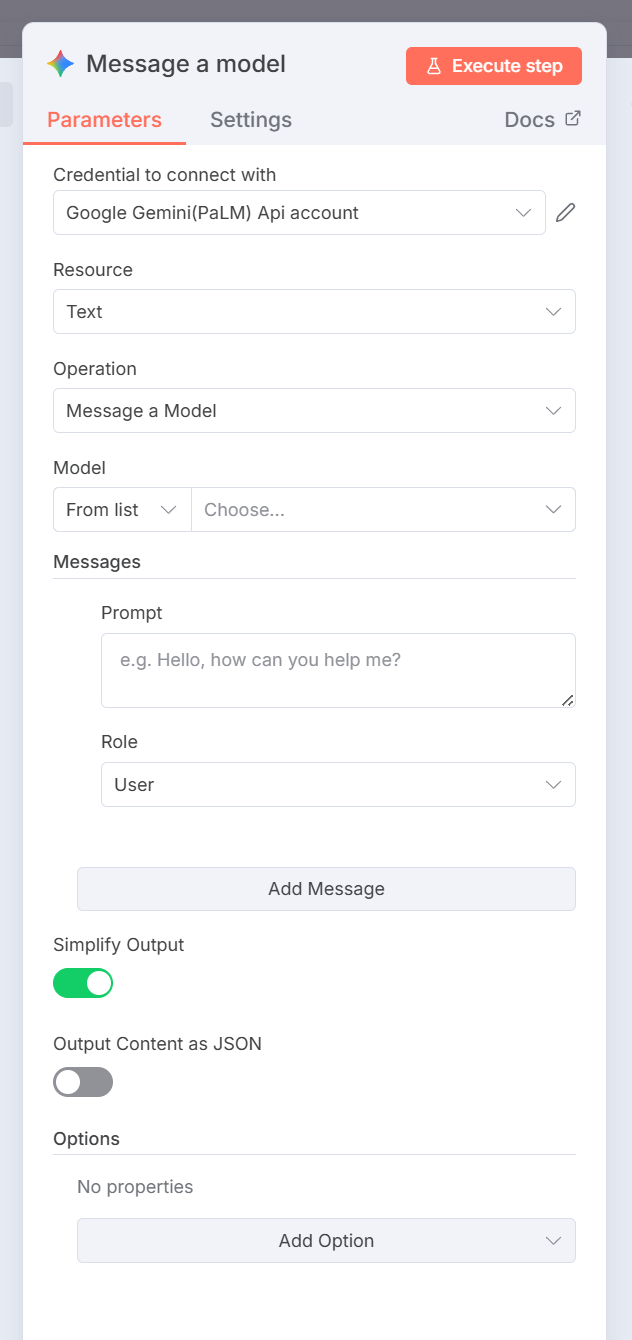This screenshot has height=1340, width=632.
Task: Expand the Resource dropdown showing Text
Action: coord(314,311)
